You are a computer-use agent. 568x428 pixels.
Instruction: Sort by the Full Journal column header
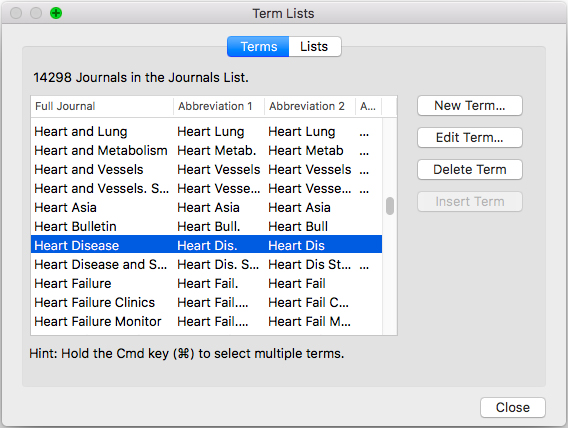(x=102, y=106)
